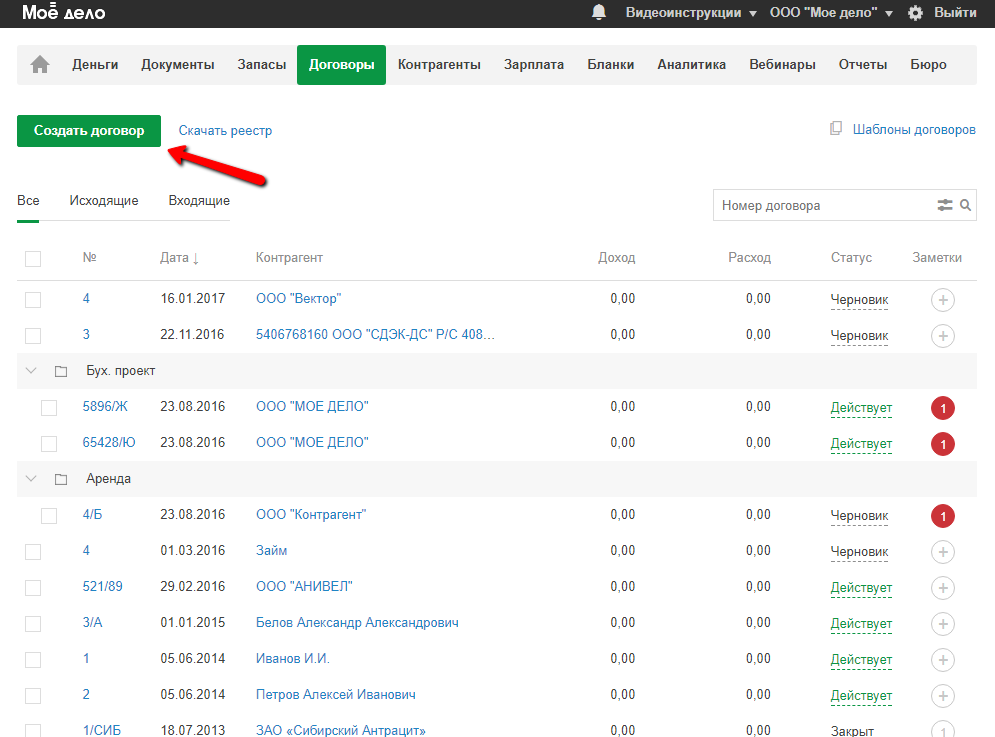Collapse the Бух. проект folder group
The height and width of the screenshot is (737, 995).
tap(31, 371)
